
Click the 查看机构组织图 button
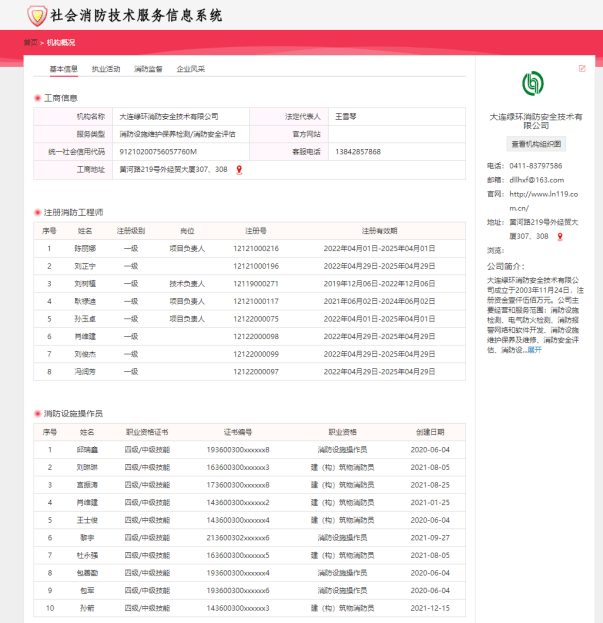536,144
